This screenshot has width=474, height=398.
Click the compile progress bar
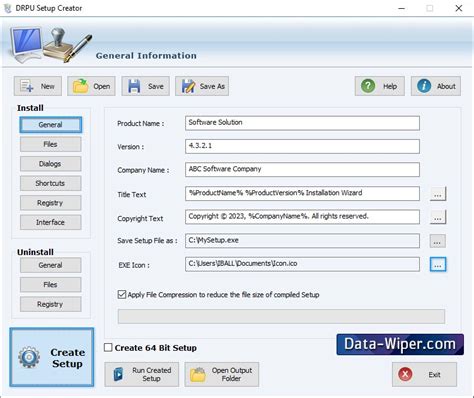[x=281, y=316]
